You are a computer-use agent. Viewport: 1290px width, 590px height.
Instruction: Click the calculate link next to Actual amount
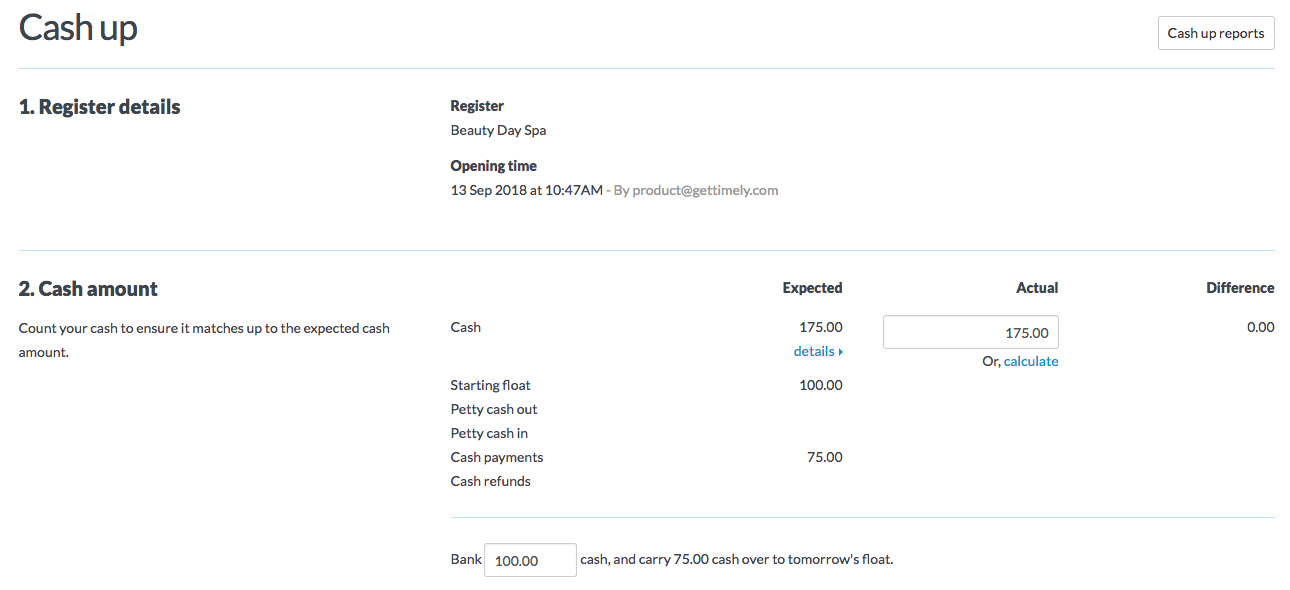point(1031,361)
